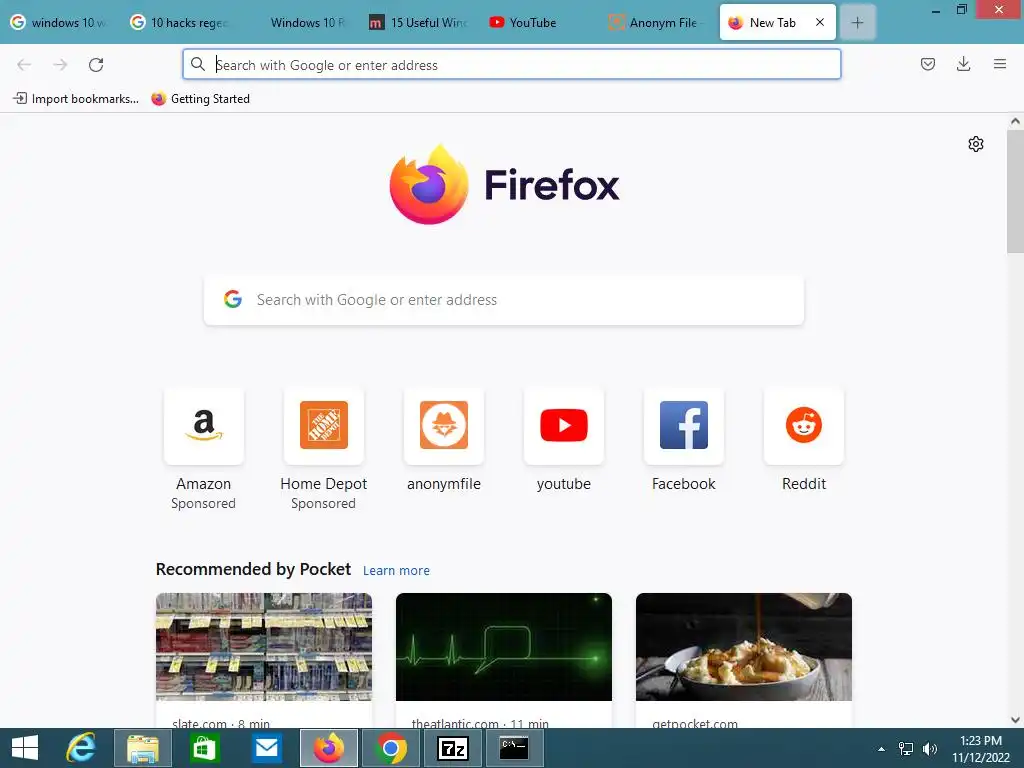Open Mail app from taskbar
The image size is (1024, 768).
(x=267, y=748)
